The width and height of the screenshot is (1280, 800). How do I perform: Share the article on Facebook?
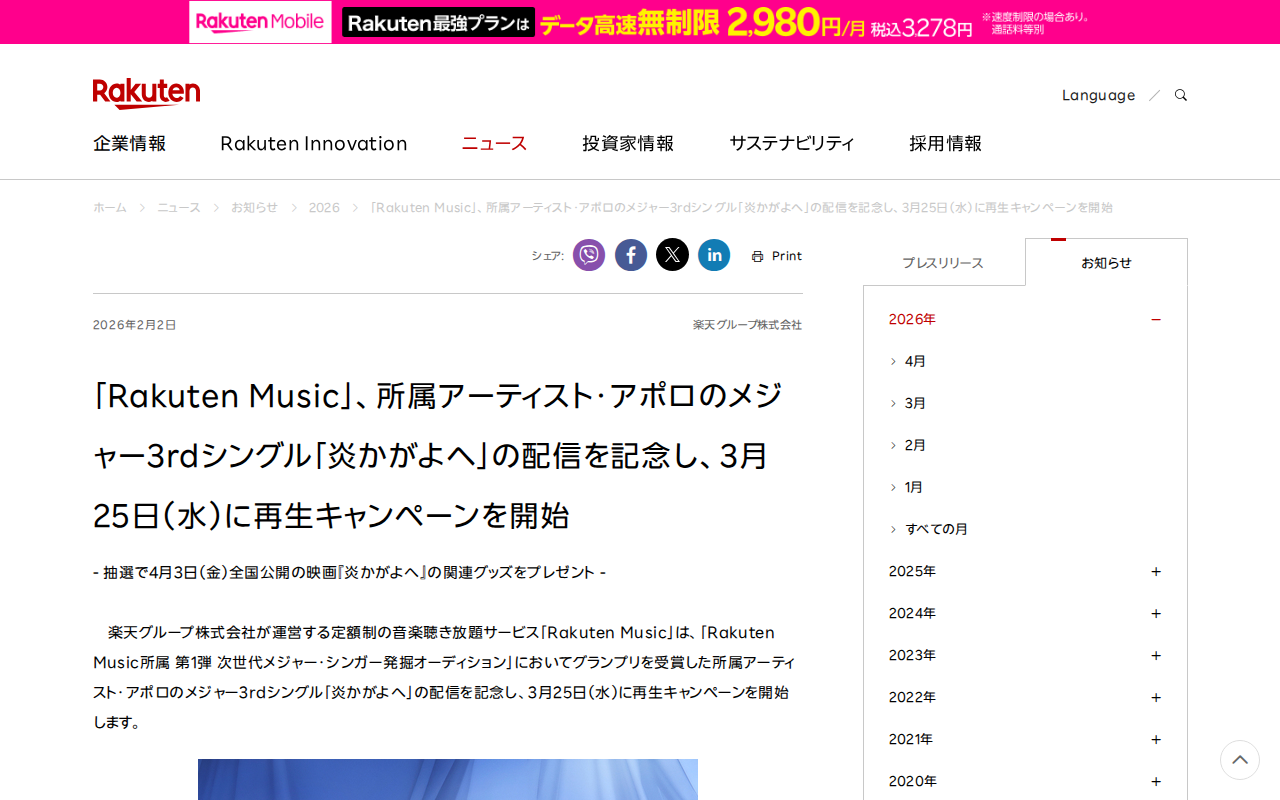tap(630, 255)
